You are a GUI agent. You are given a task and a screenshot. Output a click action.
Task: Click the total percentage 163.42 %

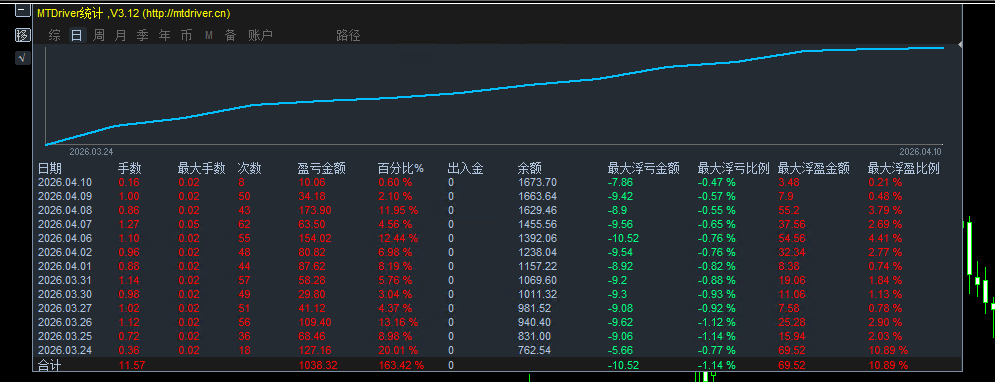[401, 365]
